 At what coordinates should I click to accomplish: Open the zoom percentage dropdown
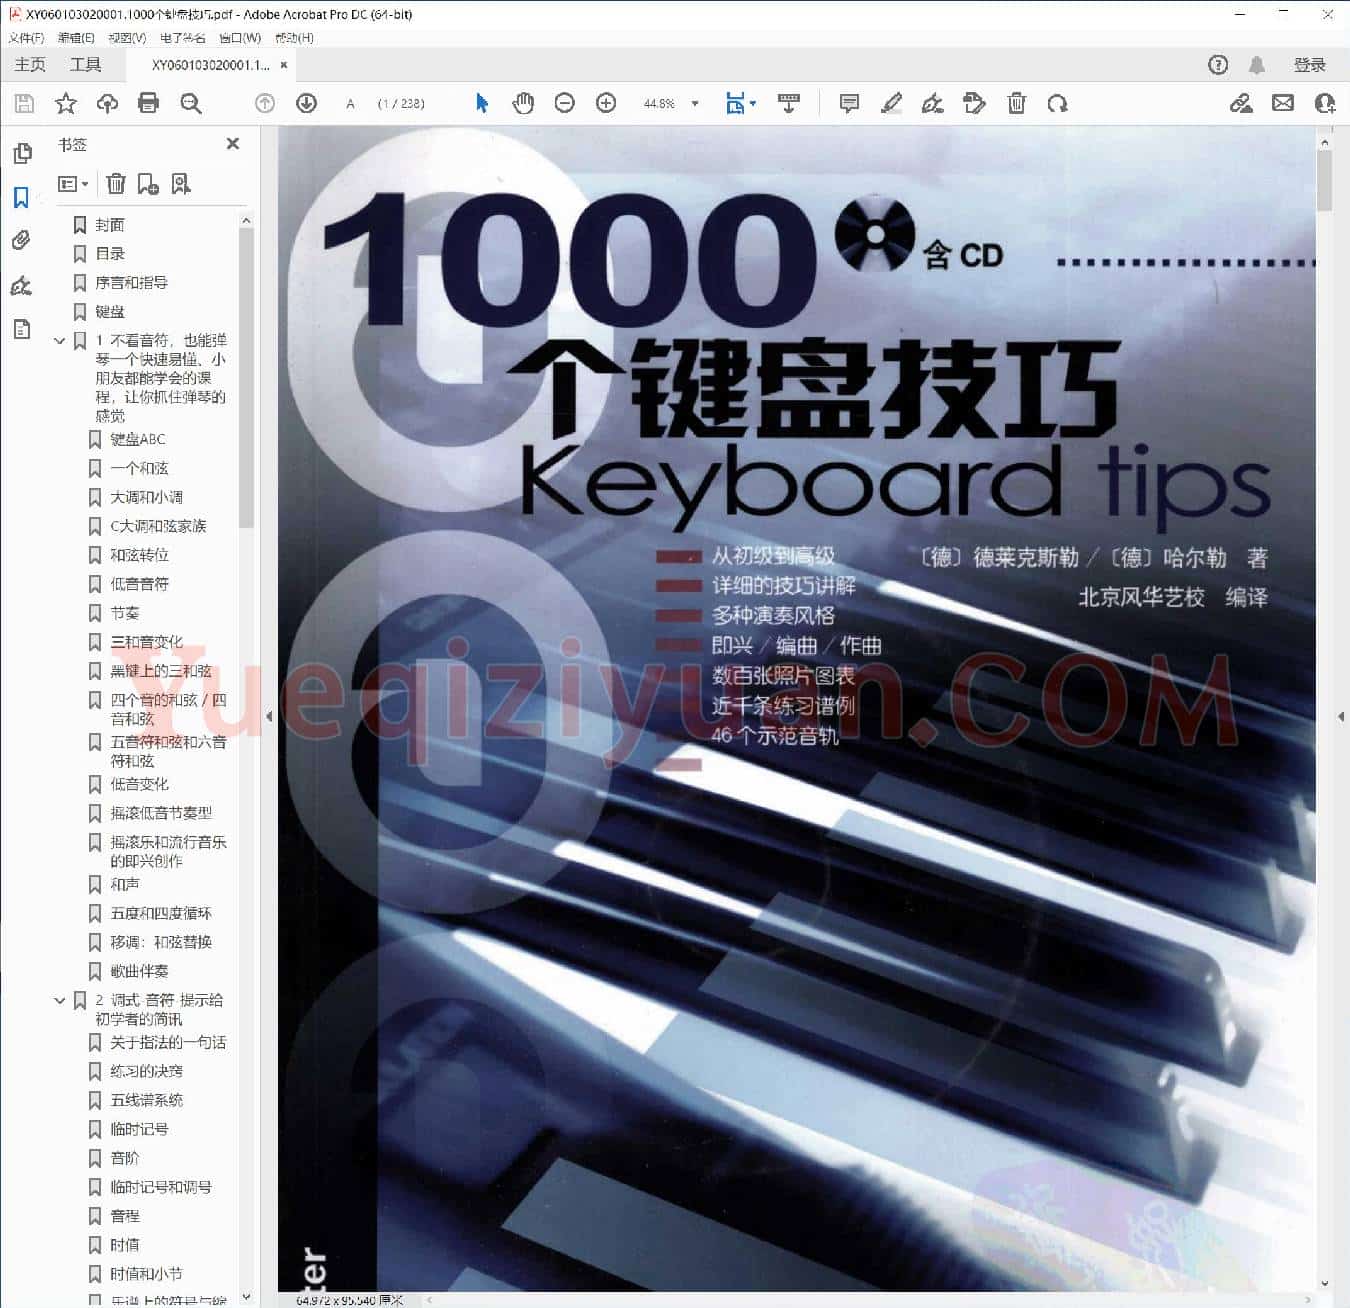point(695,103)
